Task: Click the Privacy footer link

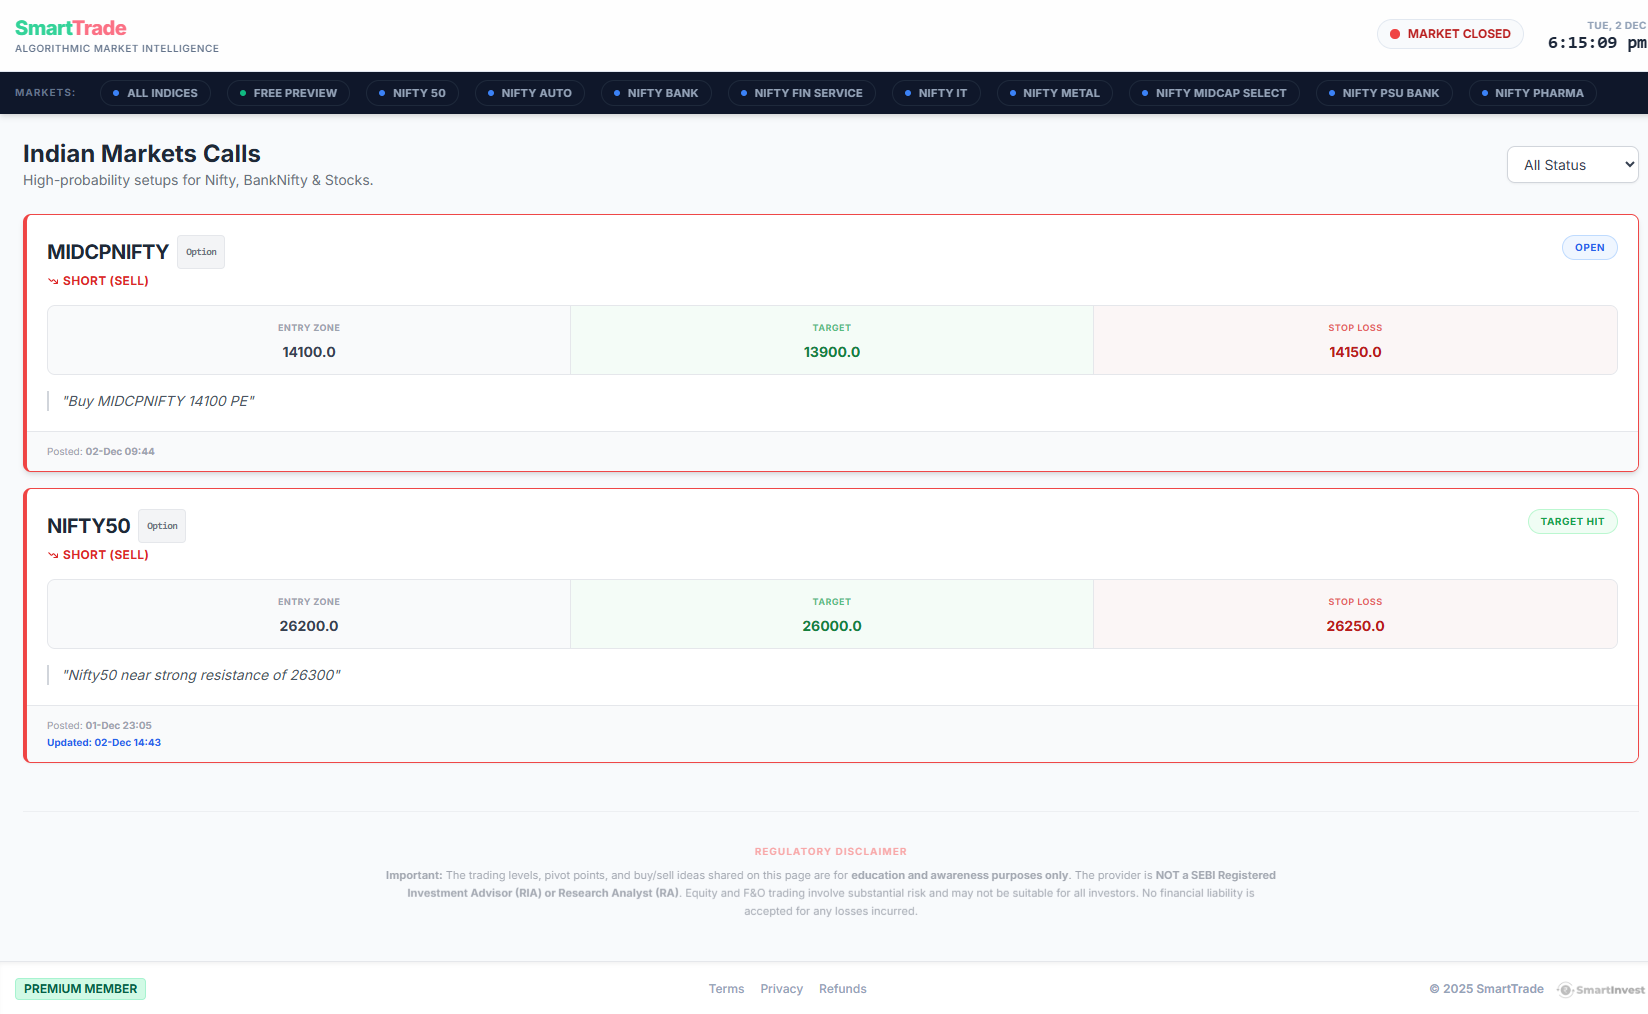Action: coord(781,989)
